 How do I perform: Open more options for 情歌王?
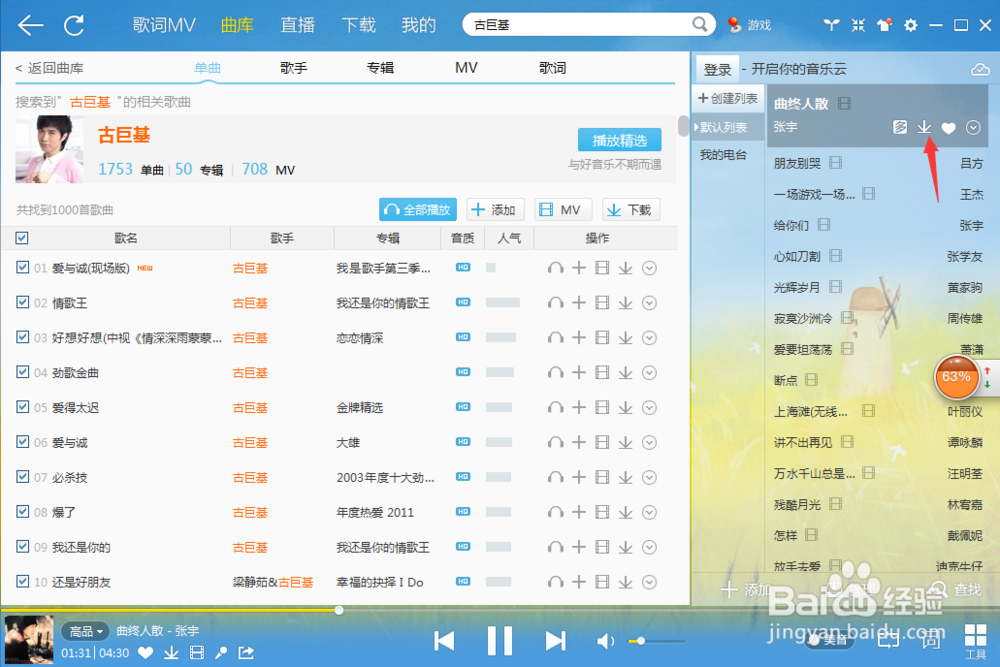[x=649, y=302]
